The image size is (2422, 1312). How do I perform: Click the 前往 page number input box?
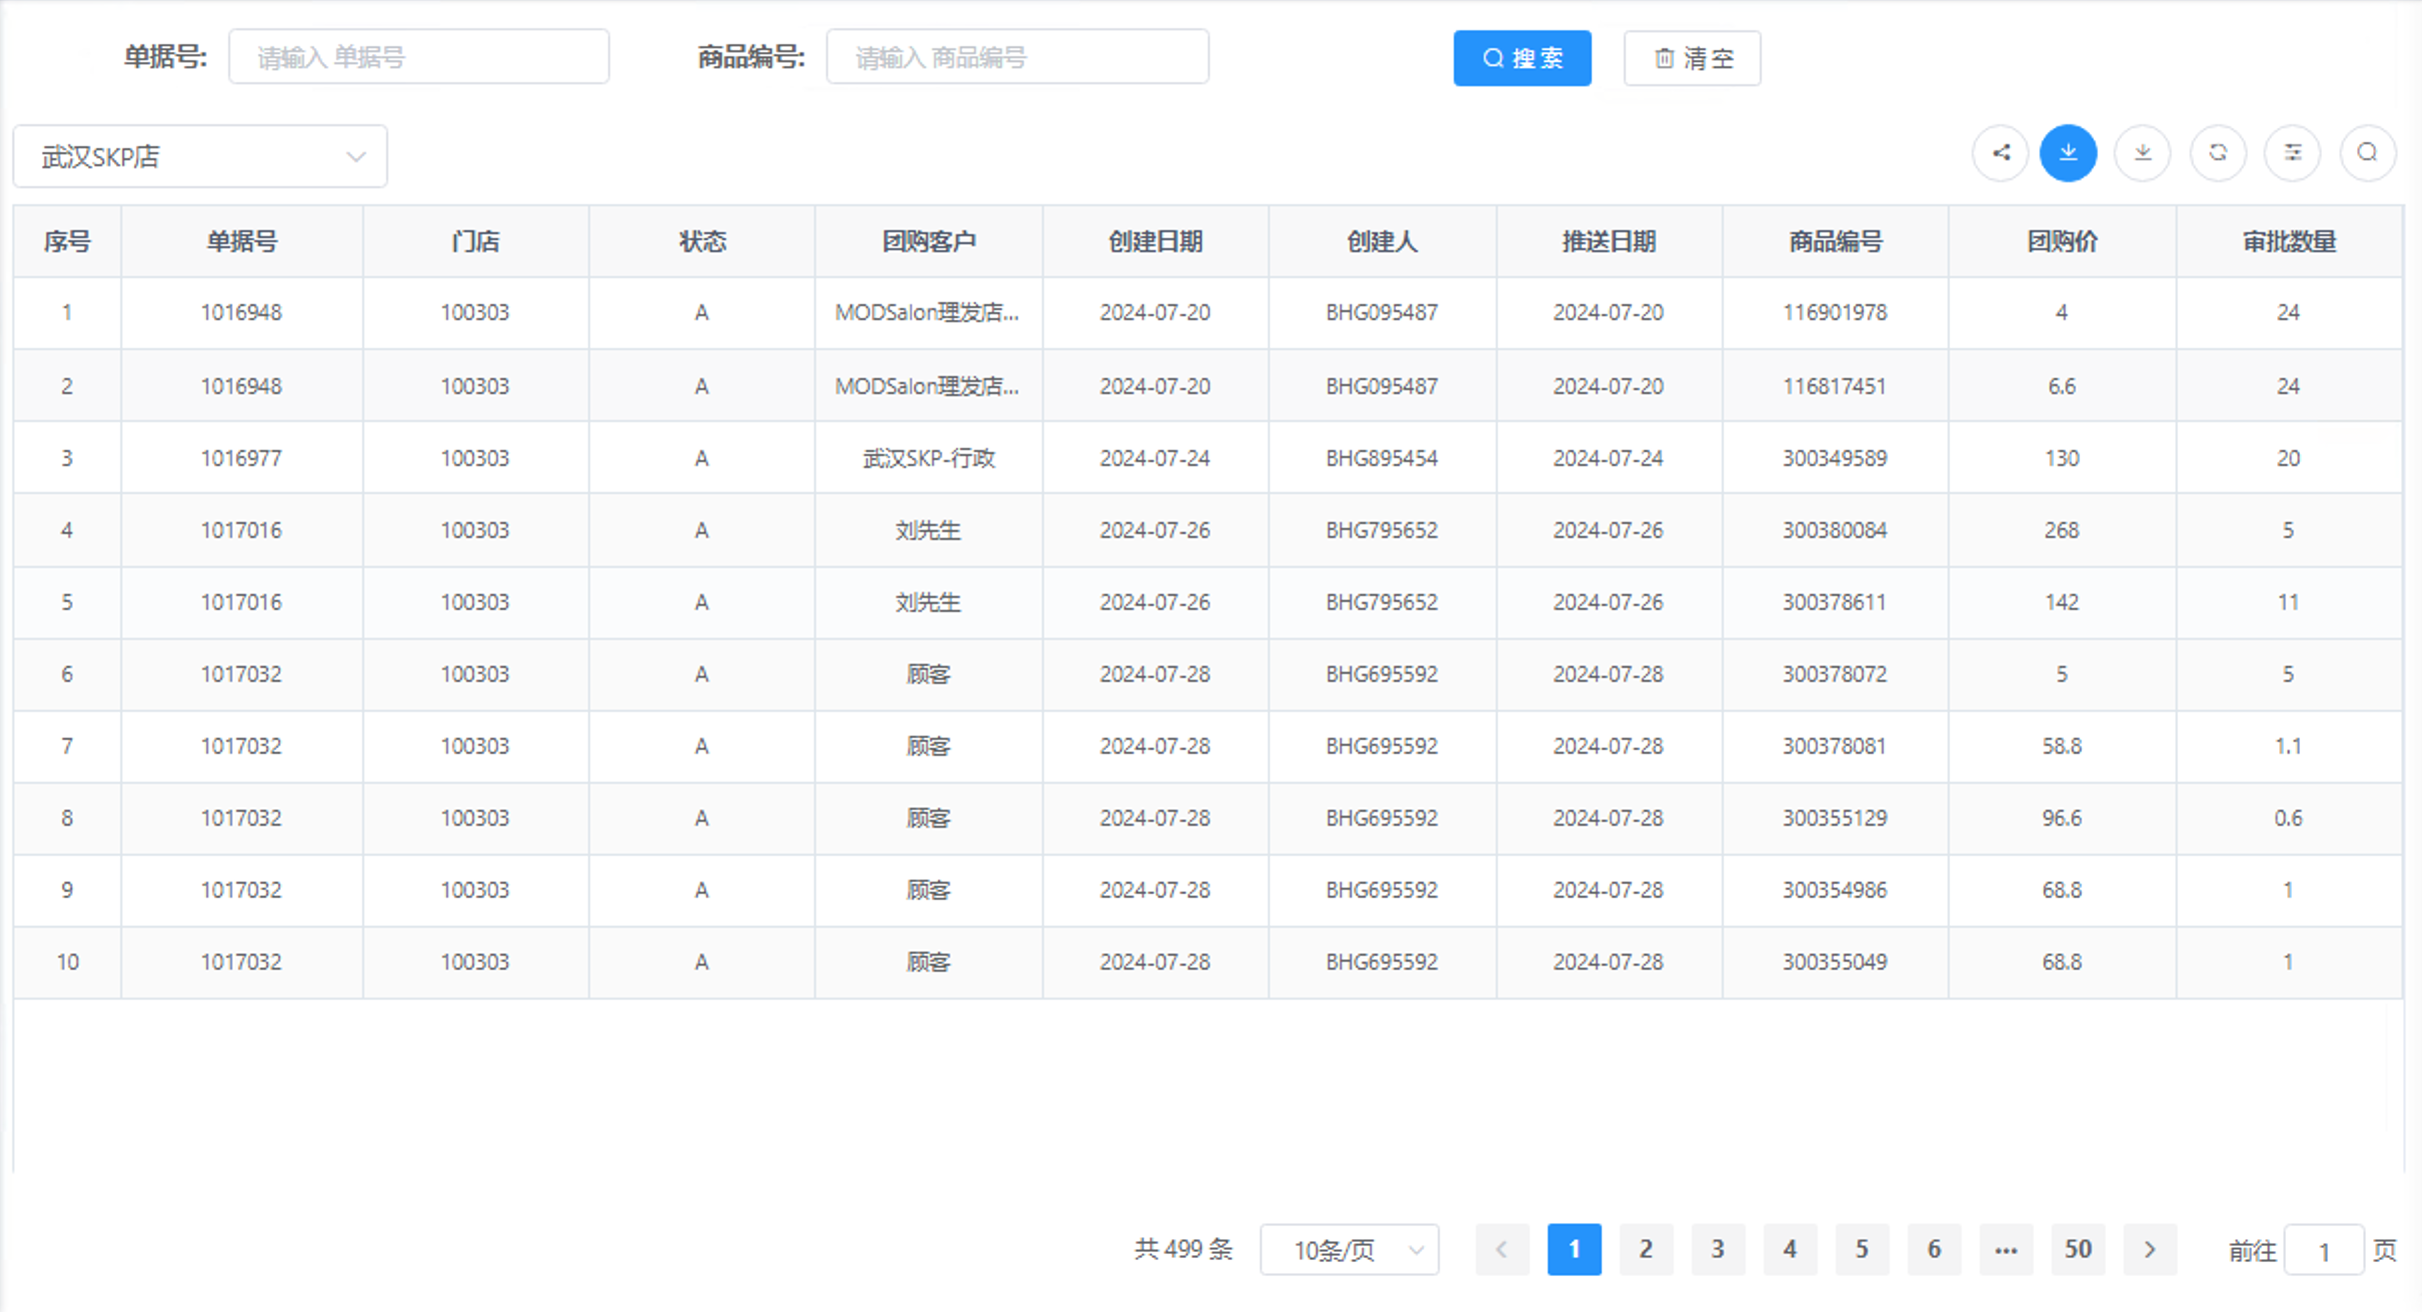pyautogui.click(x=2322, y=1249)
